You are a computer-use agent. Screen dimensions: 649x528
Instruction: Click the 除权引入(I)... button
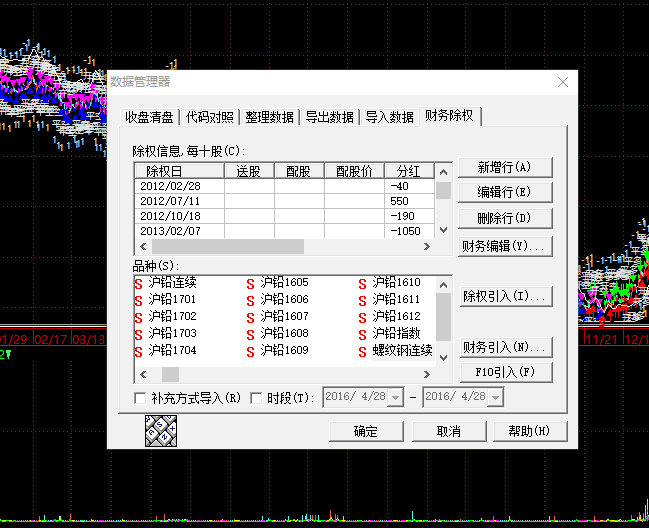pos(506,296)
